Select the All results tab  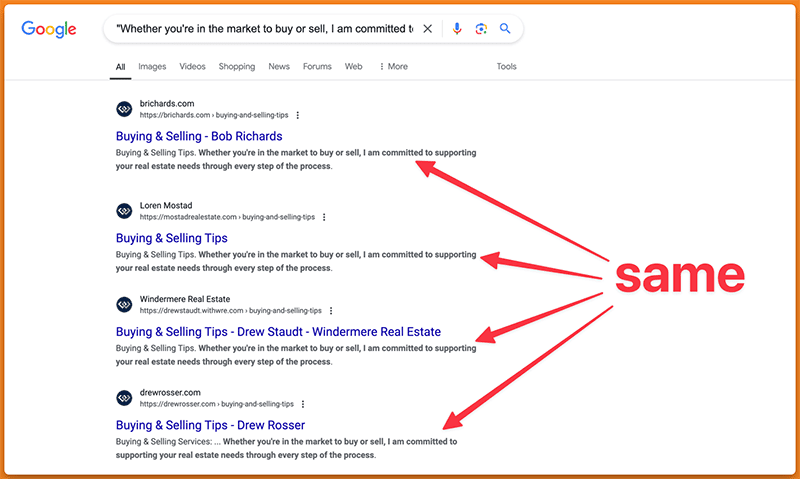(x=120, y=67)
